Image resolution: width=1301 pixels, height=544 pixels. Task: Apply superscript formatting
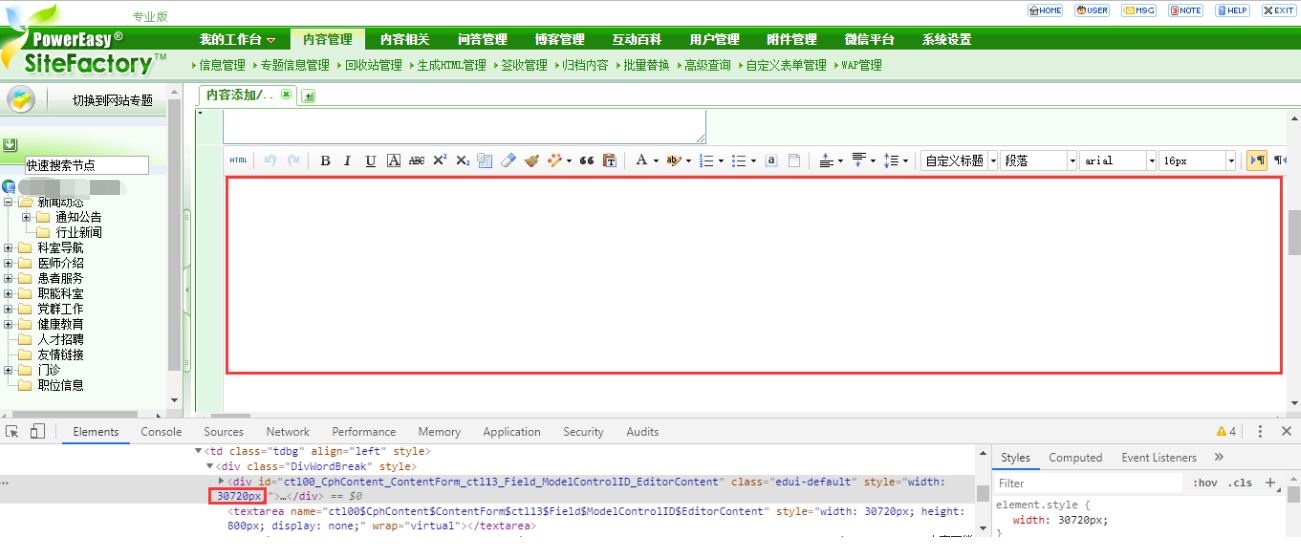[439, 161]
